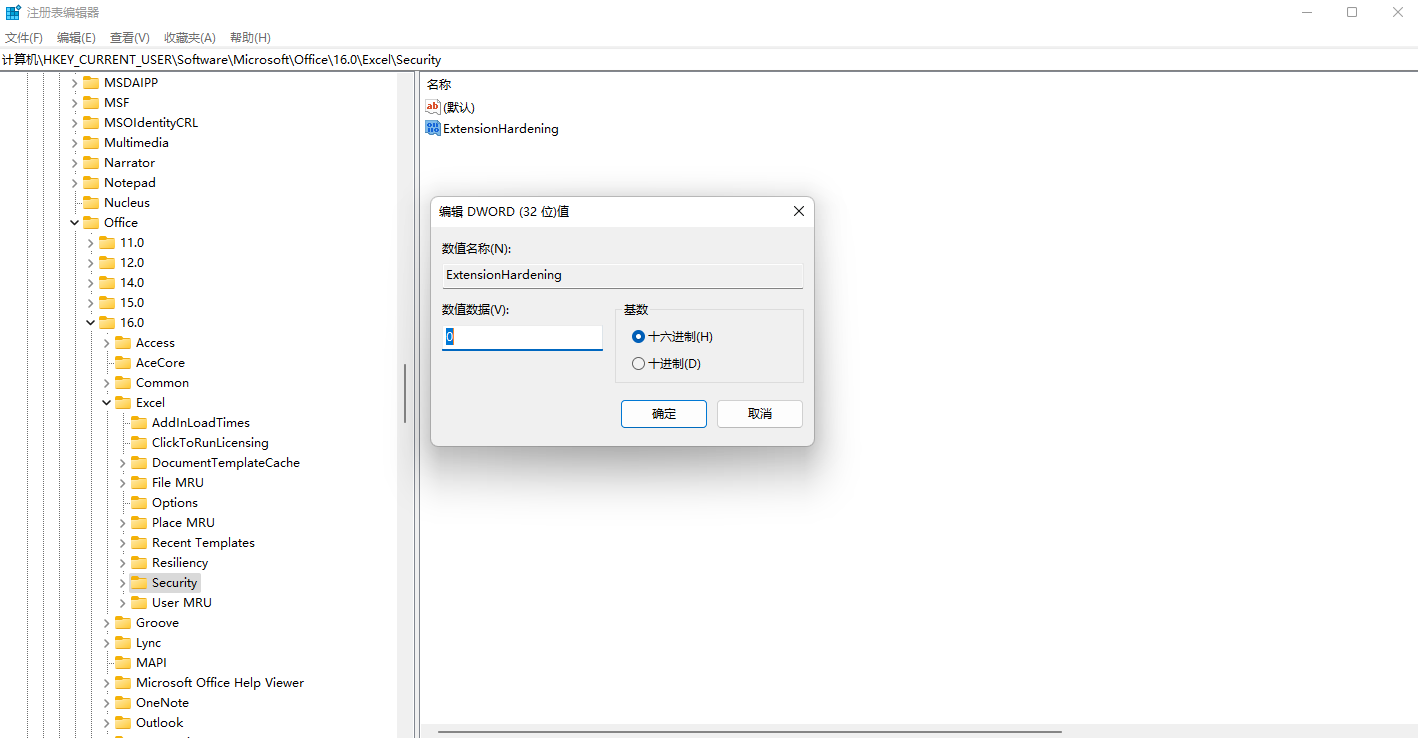This screenshot has height=738, width=1418.
Task: Click the Options folder icon
Action: pyautogui.click(x=139, y=502)
